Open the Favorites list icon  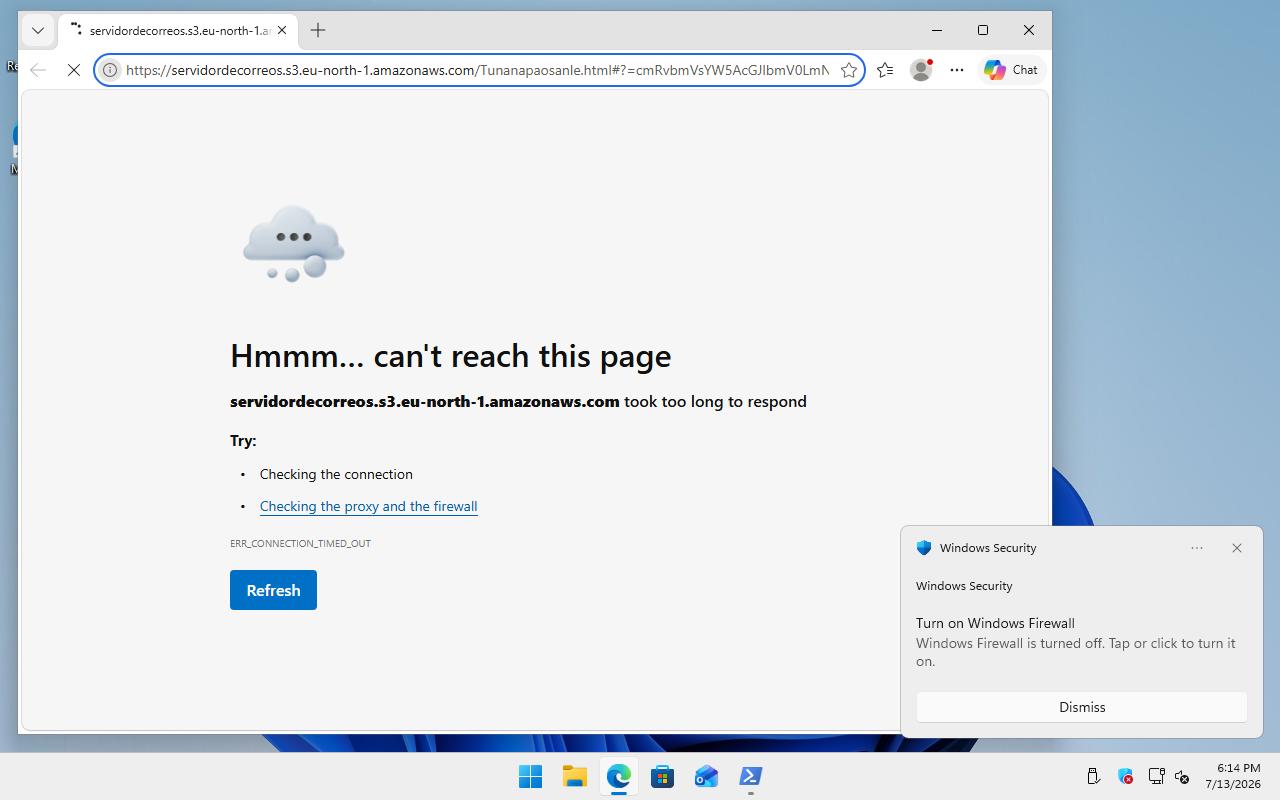click(885, 70)
